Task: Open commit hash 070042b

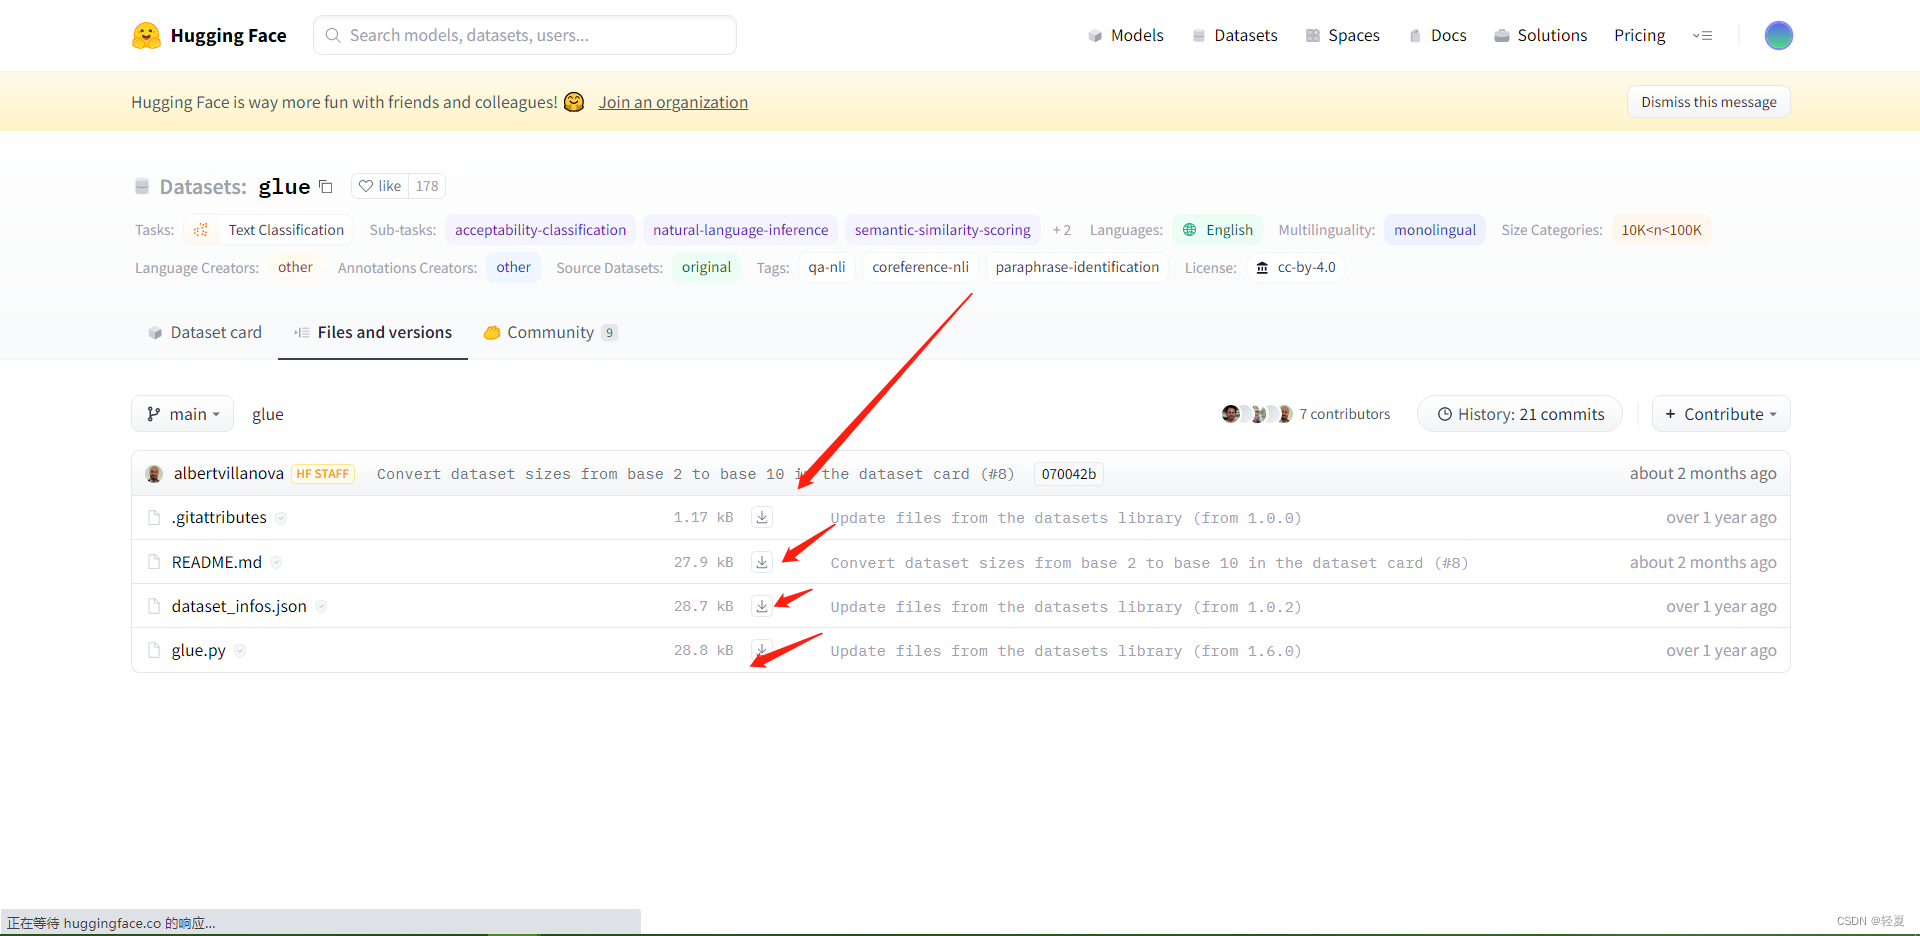Action: tap(1069, 474)
